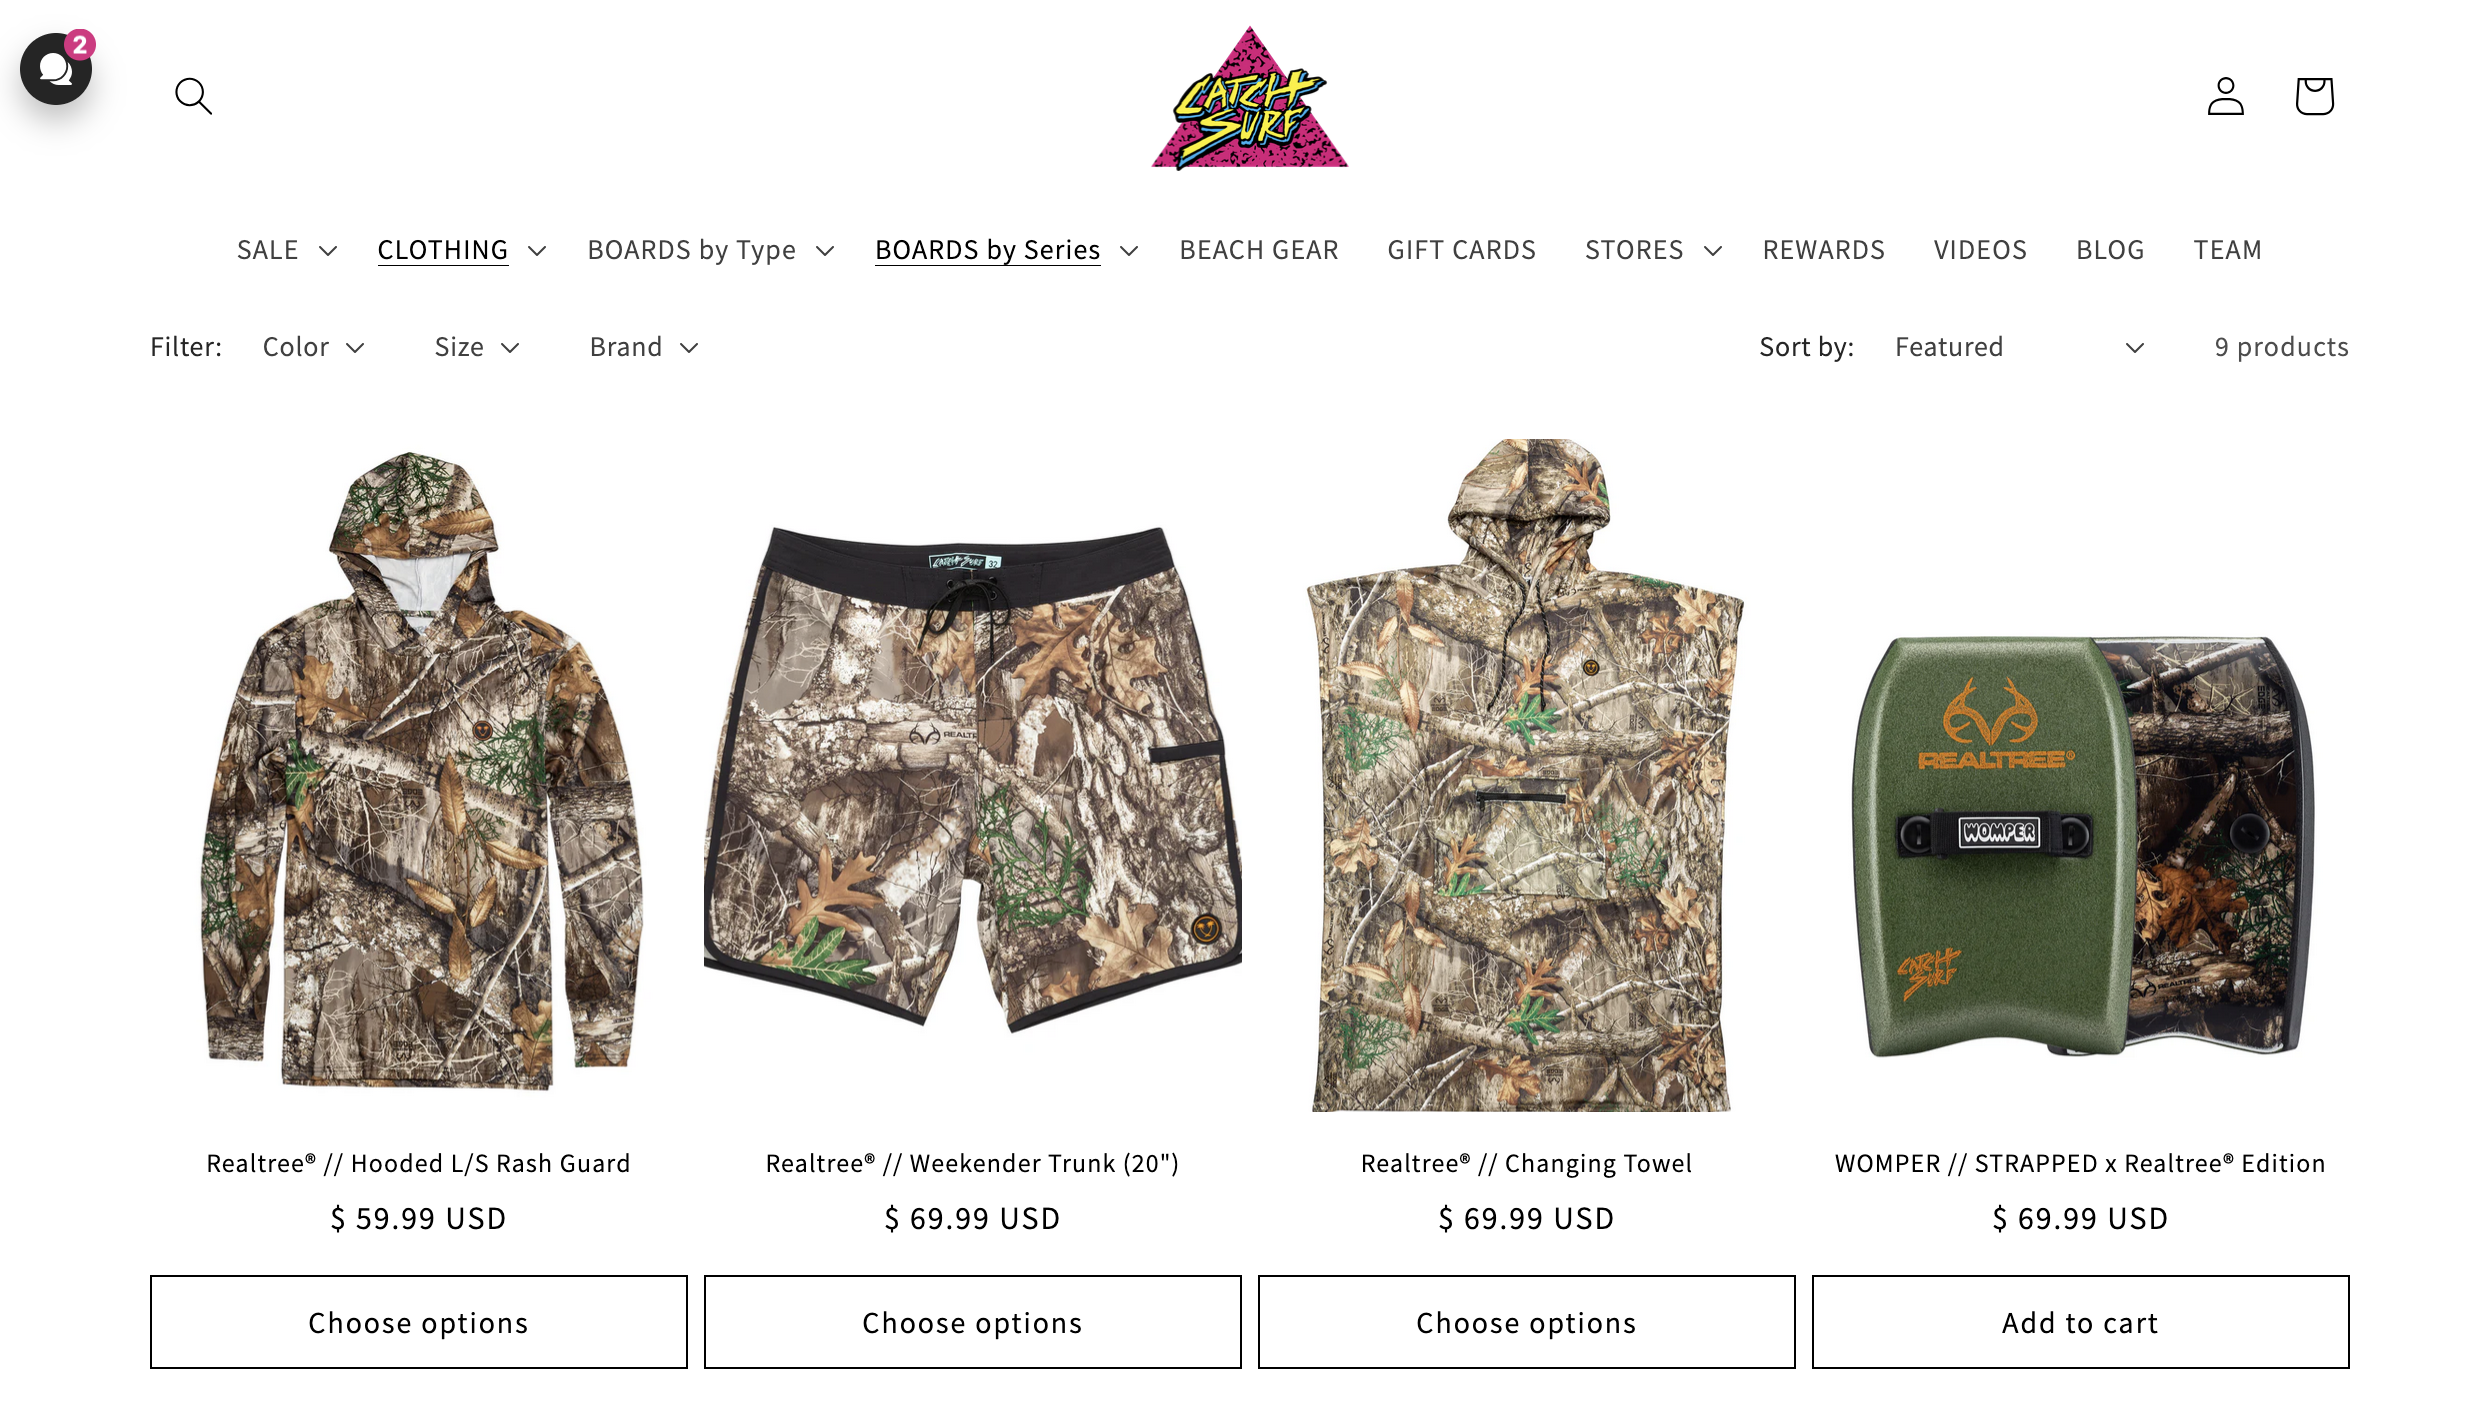Choose options for the Changing Towel

[1526, 1322]
